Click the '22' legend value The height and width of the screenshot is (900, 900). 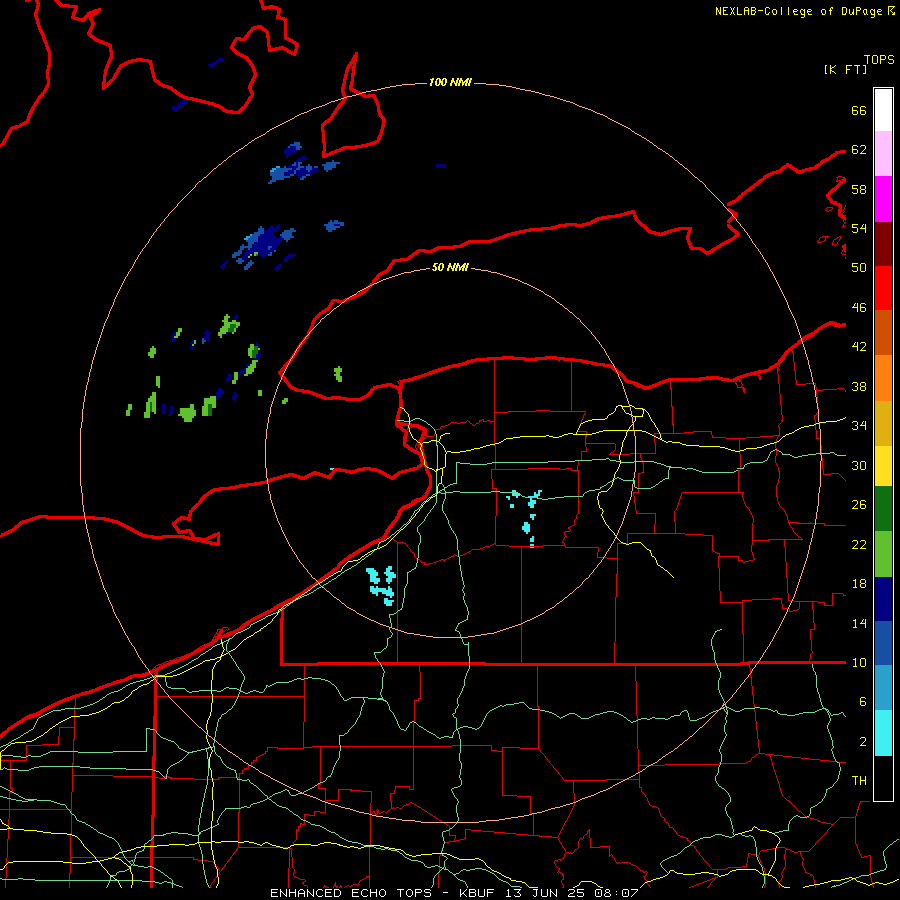click(859, 544)
